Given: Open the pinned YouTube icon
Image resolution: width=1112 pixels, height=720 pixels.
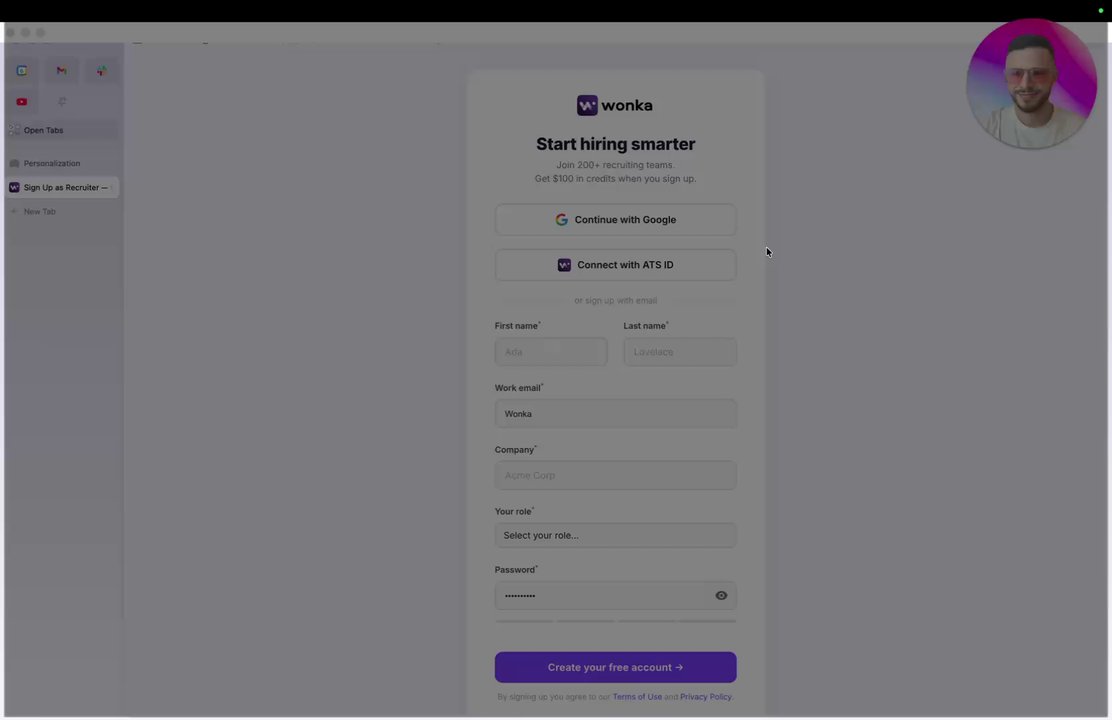Looking at the screenshot, I should point(22,101).
